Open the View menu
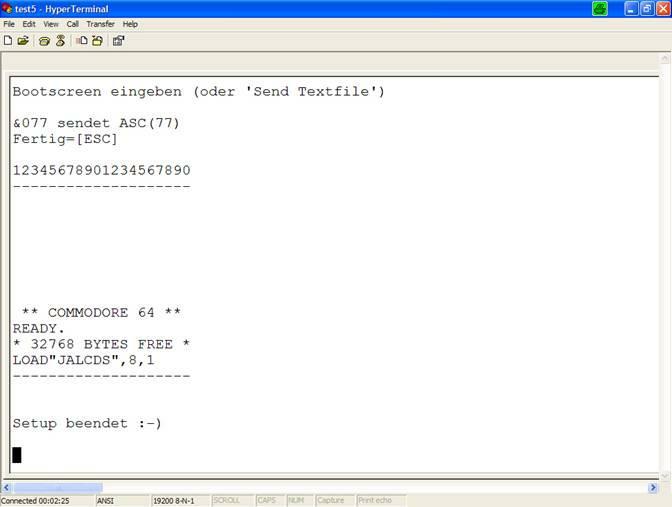Image resolution: width=672 pixels, height=507 pixels. 51,24
